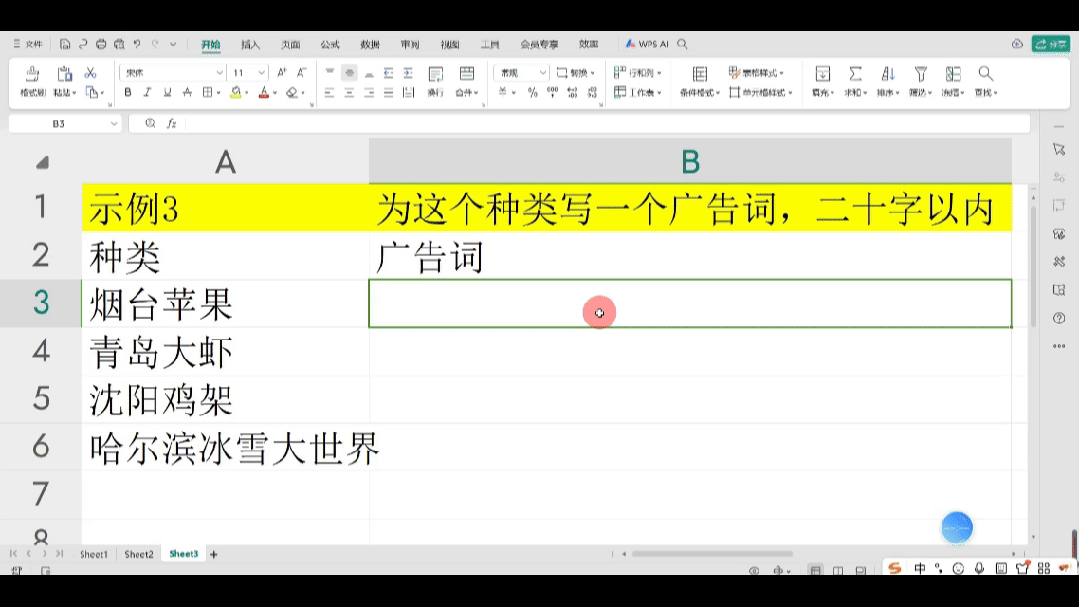Click the AutoSum (求和) sigma icon
This screenshot has width=1079, height=607.
pyautogui.click(x=855, y=74)
